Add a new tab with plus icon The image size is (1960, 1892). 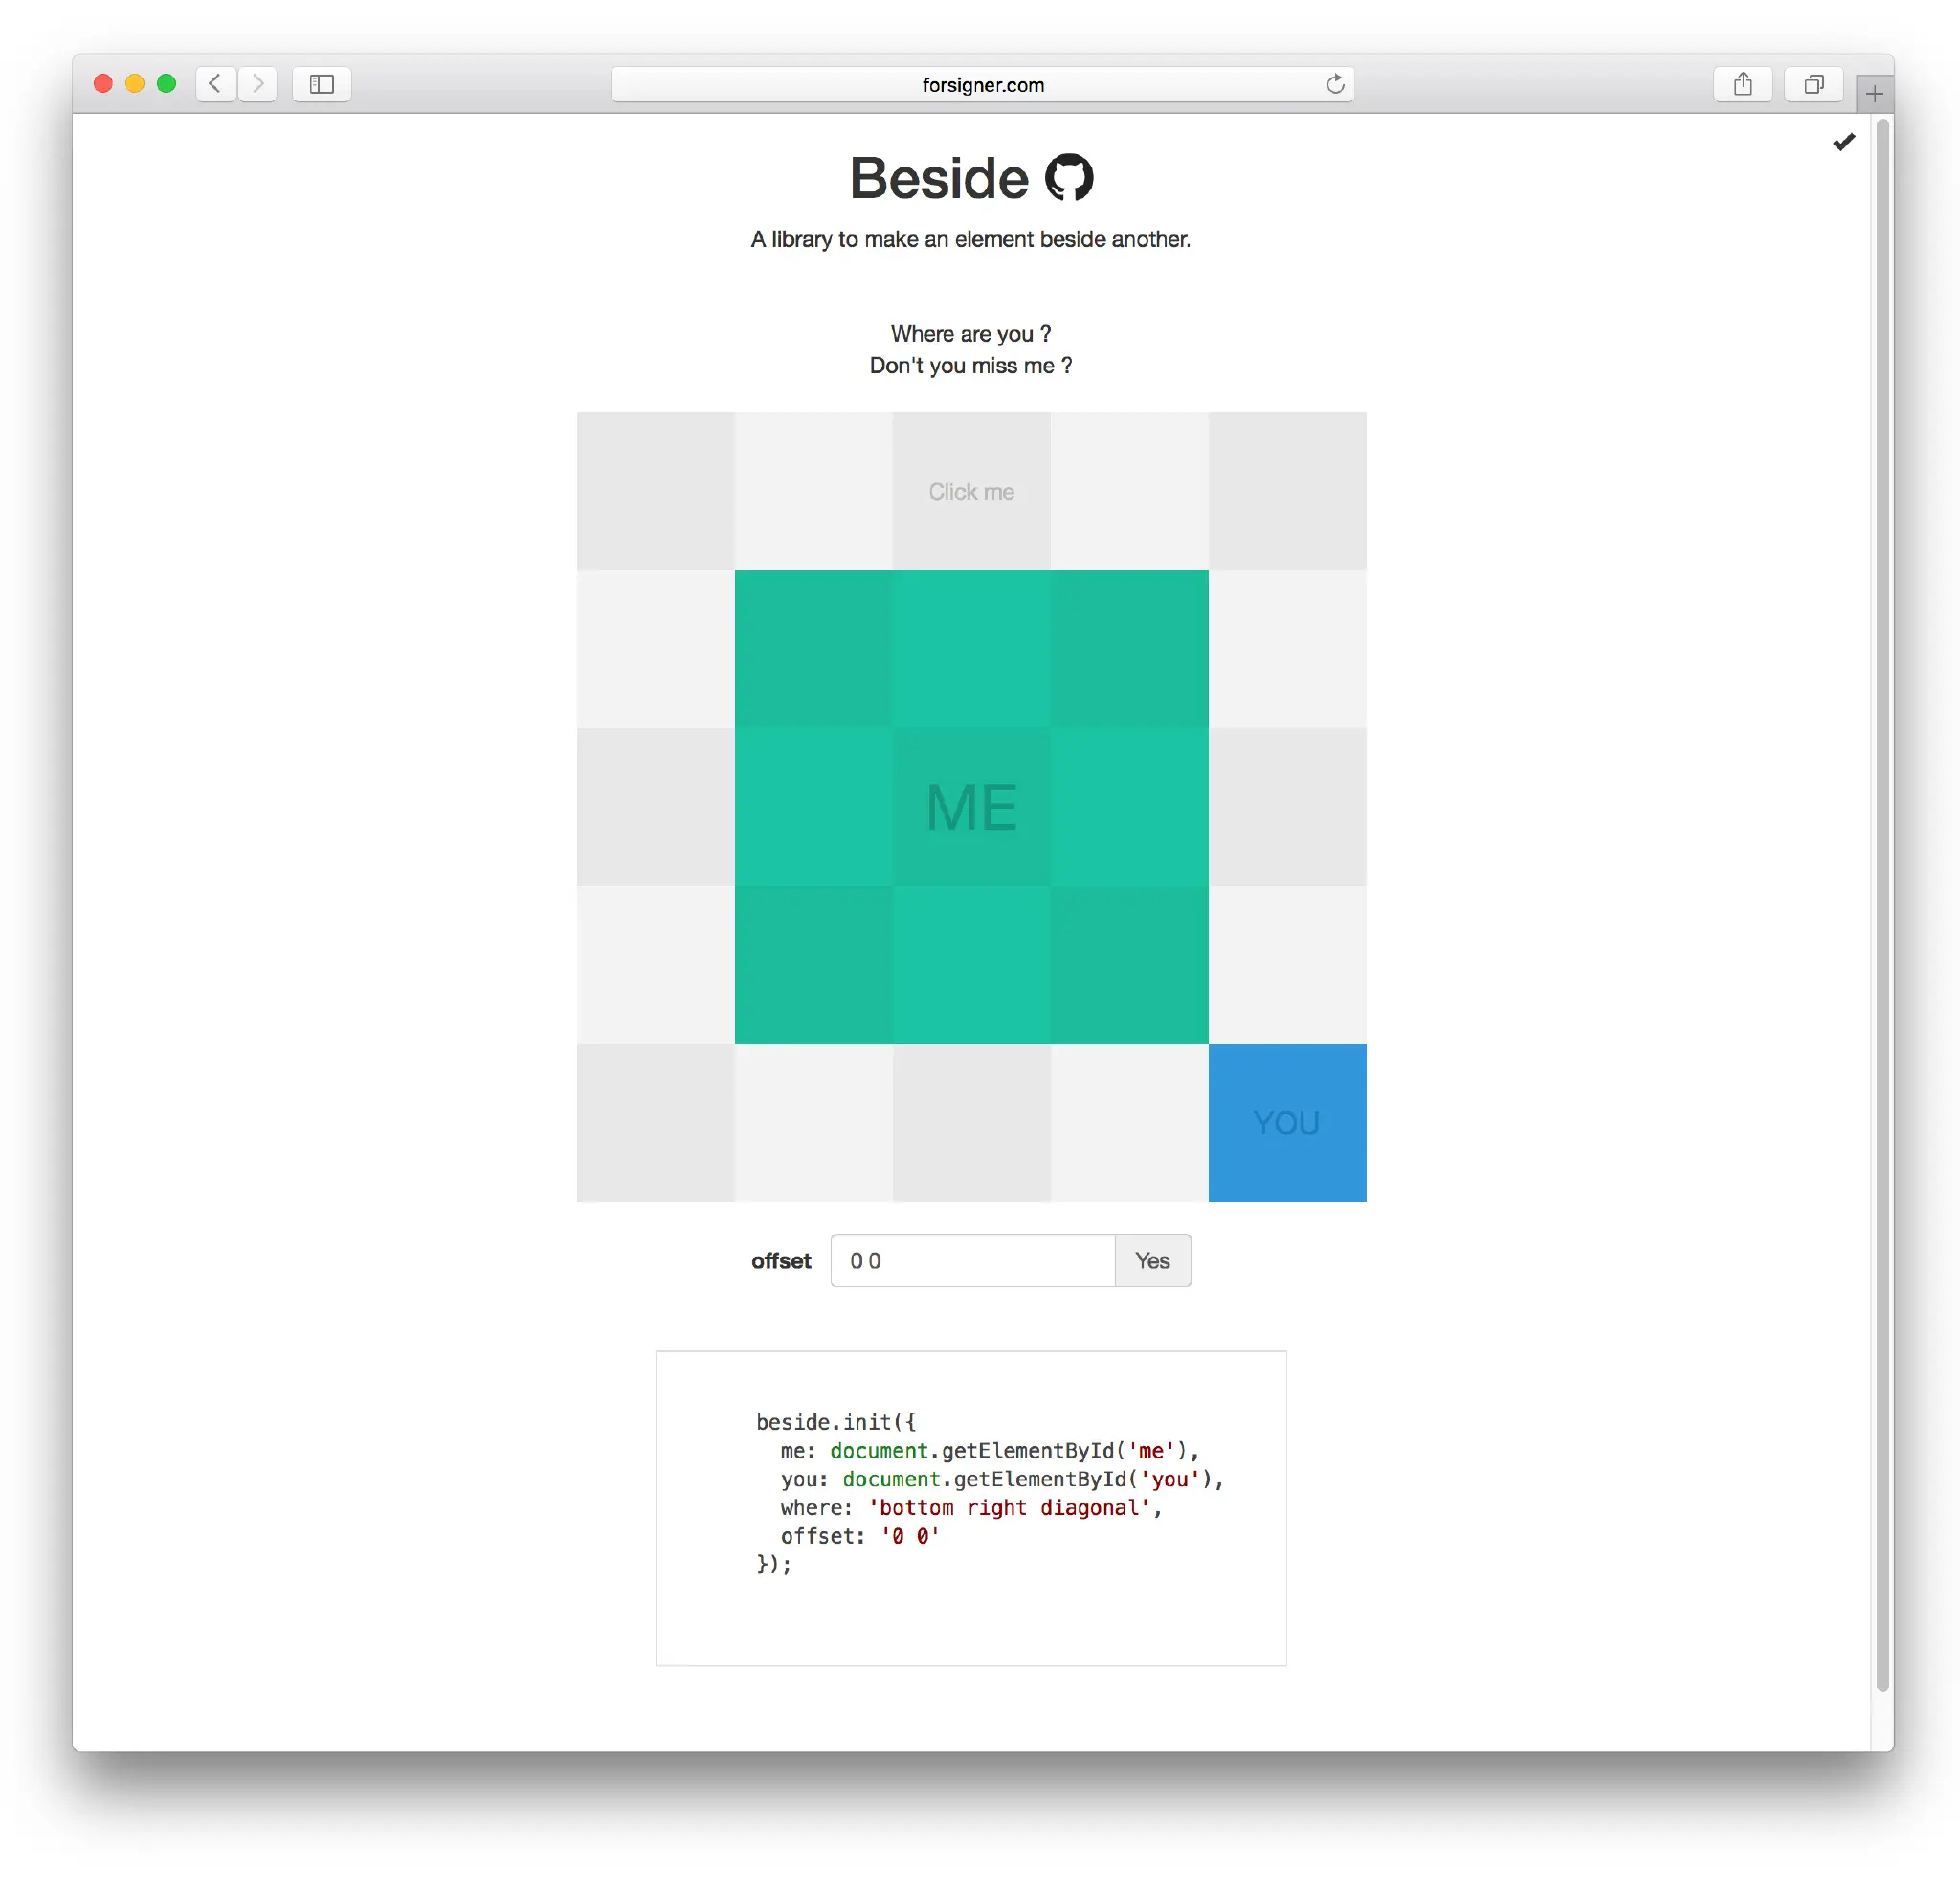tap(1874, 94)
